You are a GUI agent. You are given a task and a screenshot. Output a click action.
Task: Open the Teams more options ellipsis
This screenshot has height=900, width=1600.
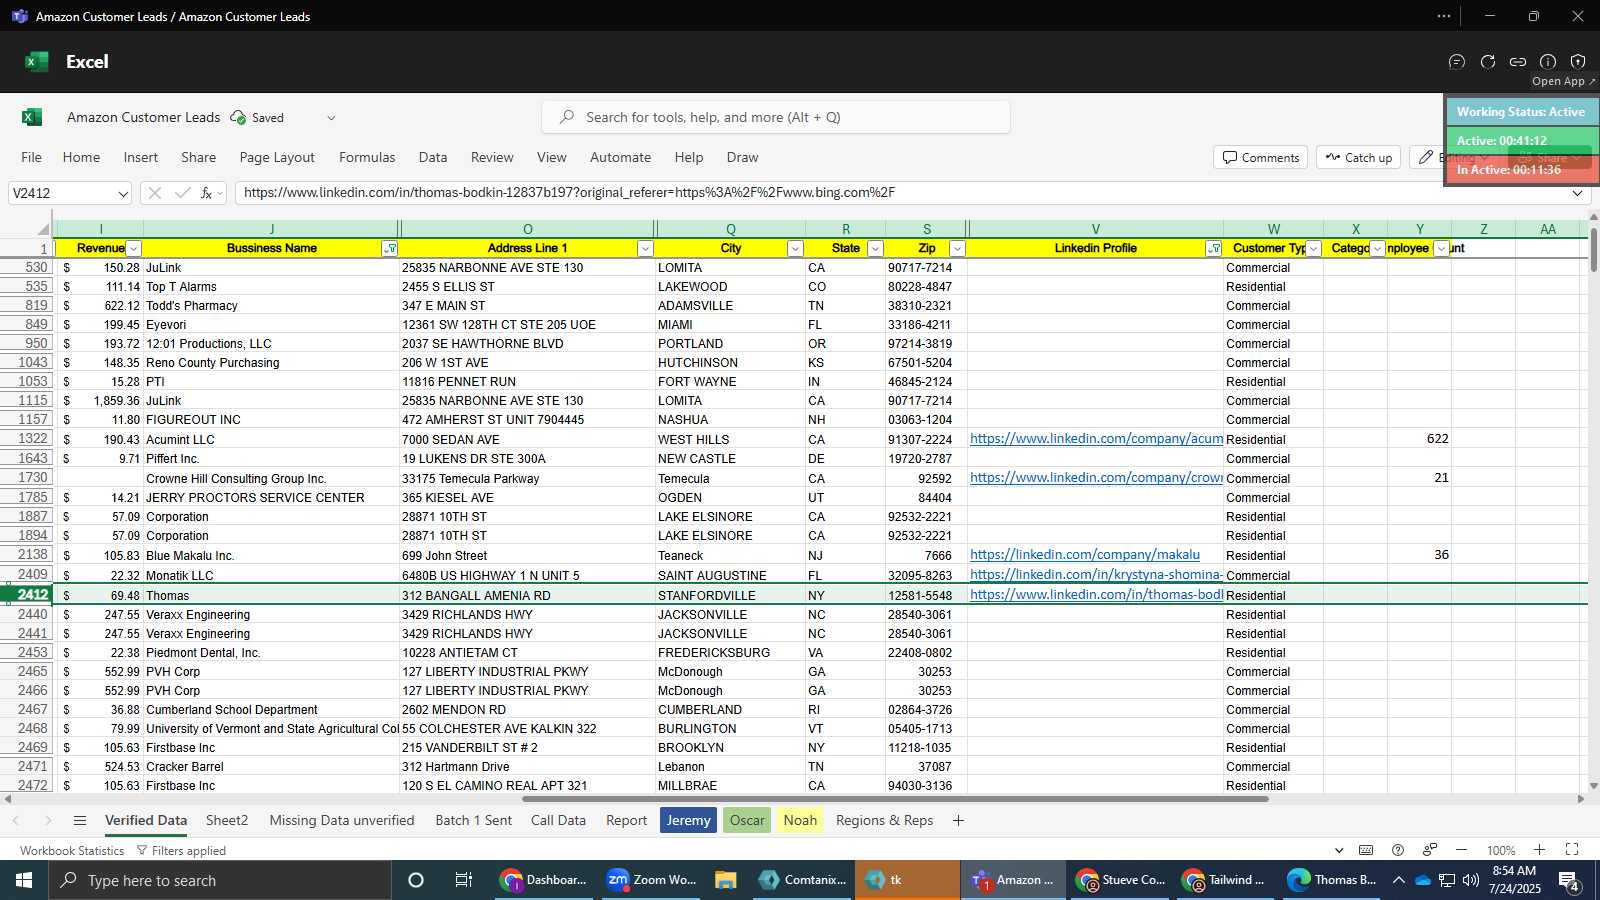click(1444, 16)
